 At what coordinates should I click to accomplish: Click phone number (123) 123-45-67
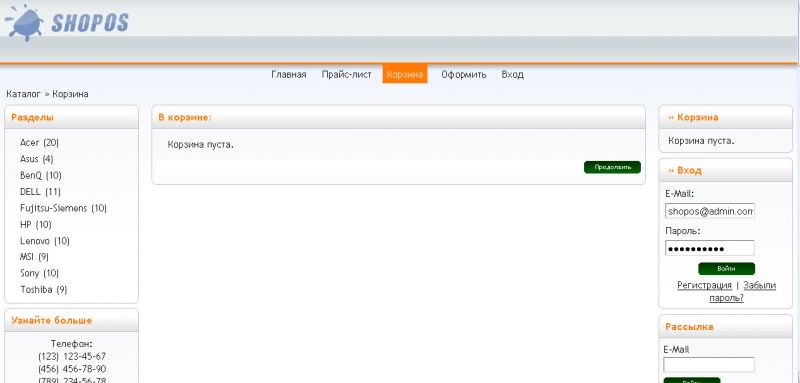[72, 356]
